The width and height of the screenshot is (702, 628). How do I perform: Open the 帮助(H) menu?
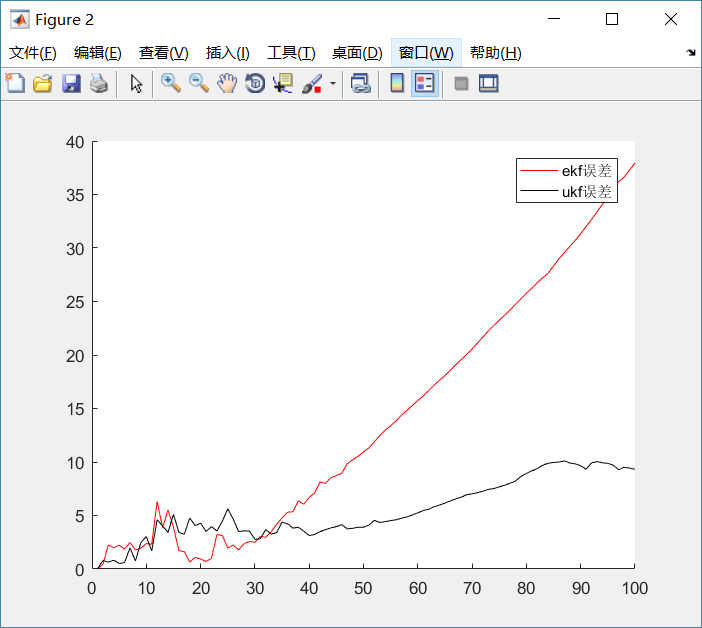pos(496,53)
